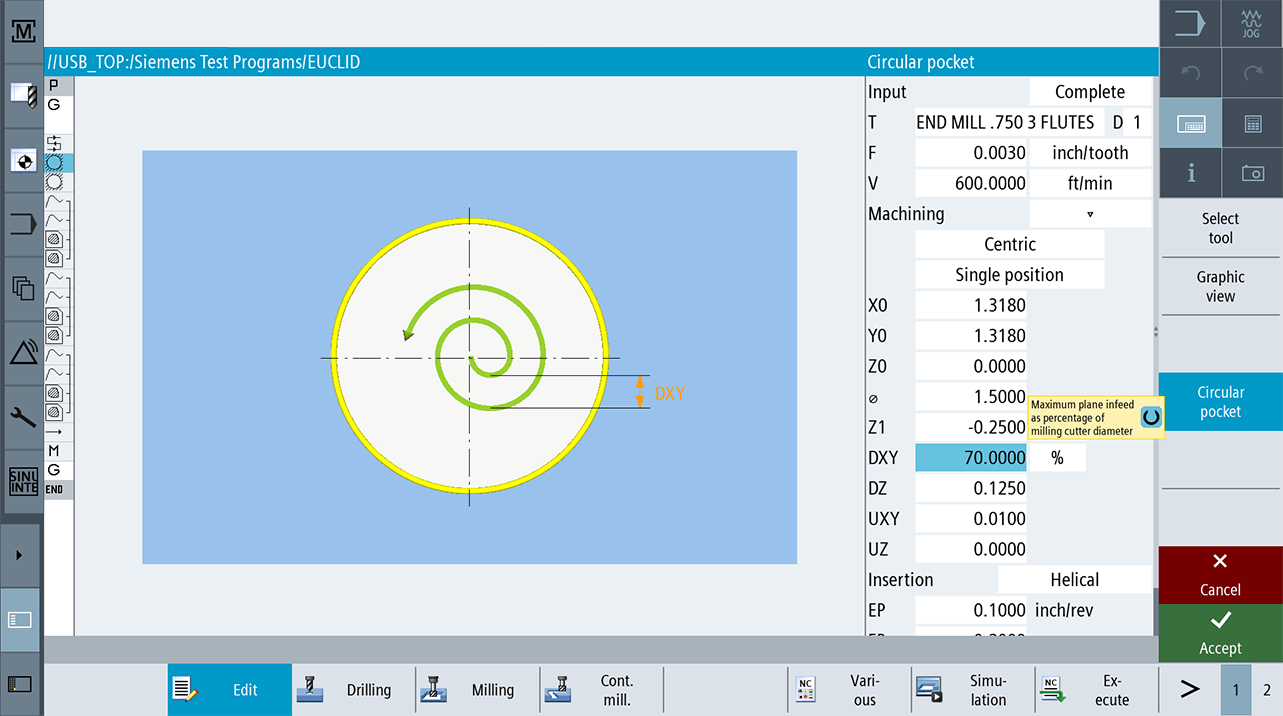Click the Execute softkey
The width and height of the screenshot is (1283, 716).
coord(1097,690)
